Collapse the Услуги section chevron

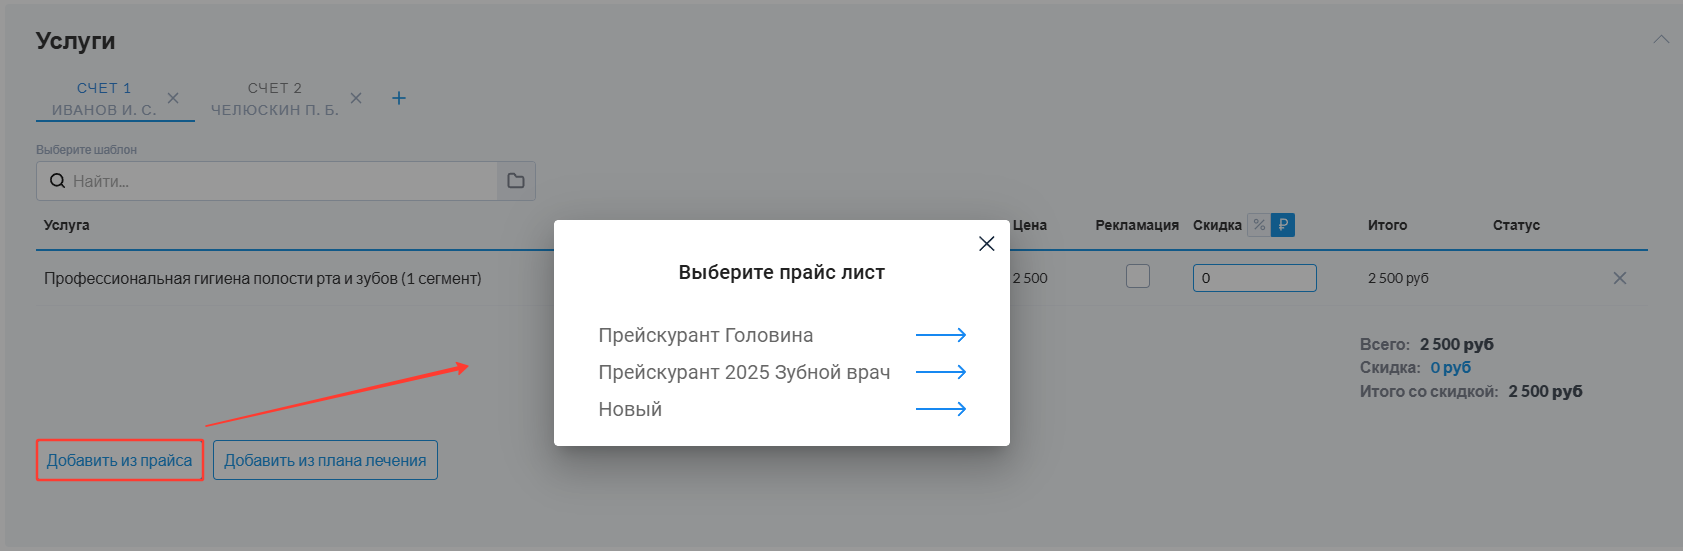[1661, 39]
